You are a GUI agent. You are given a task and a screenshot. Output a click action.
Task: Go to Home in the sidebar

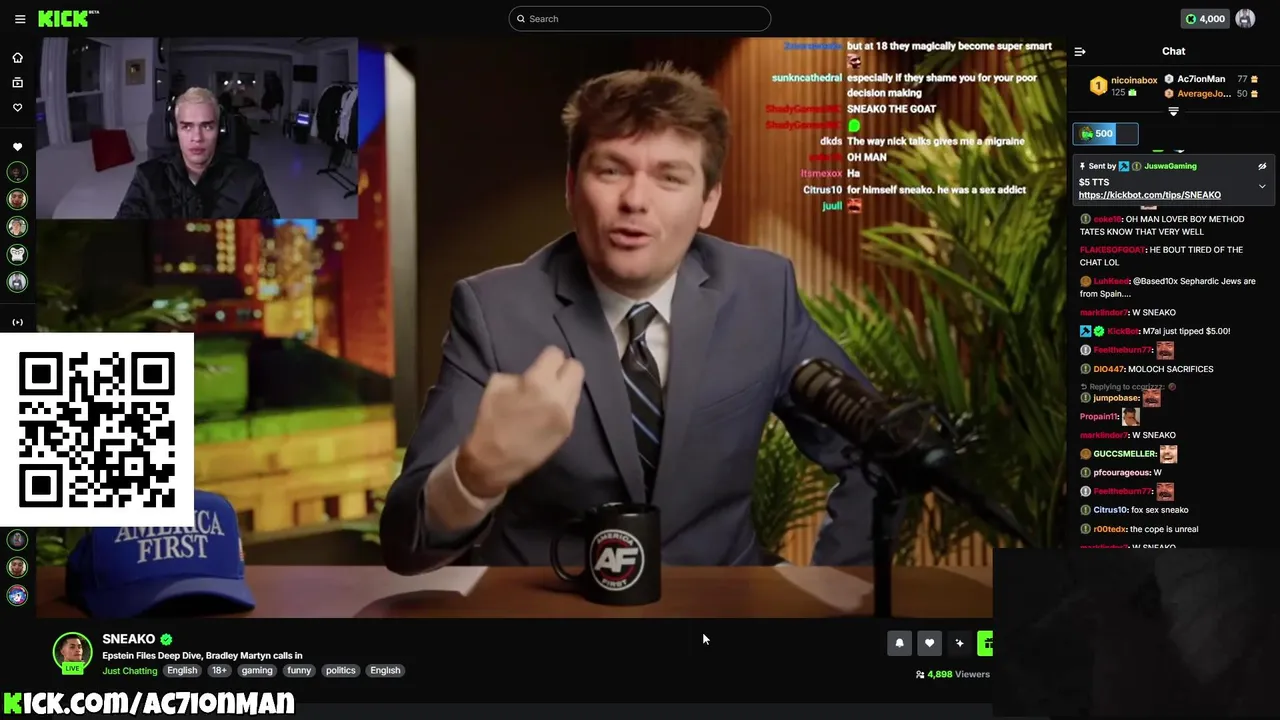[x=17, y=58]
